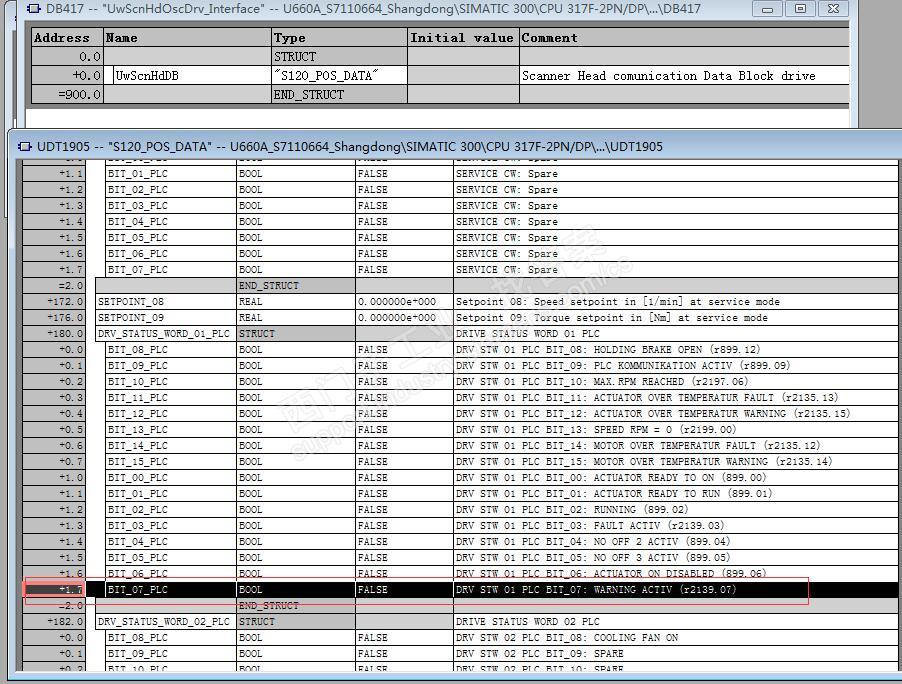Image resolution: width=902 pixels, height=684 pixels.
Task: Select the SETPOINT_08 name cell
Action: click(x=166, y=301)
